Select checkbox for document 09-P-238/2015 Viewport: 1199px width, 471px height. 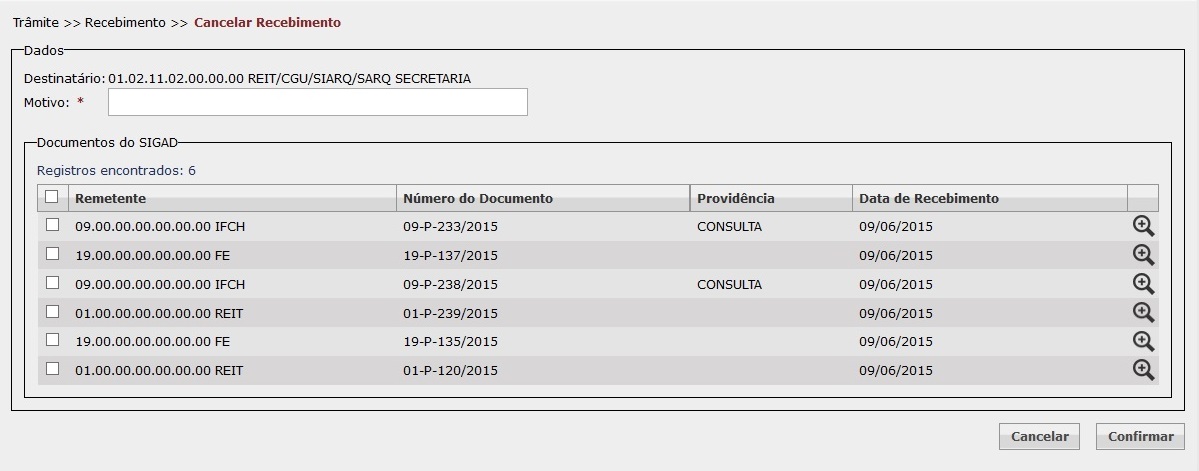pyautogui.click(x=52, y=282)
